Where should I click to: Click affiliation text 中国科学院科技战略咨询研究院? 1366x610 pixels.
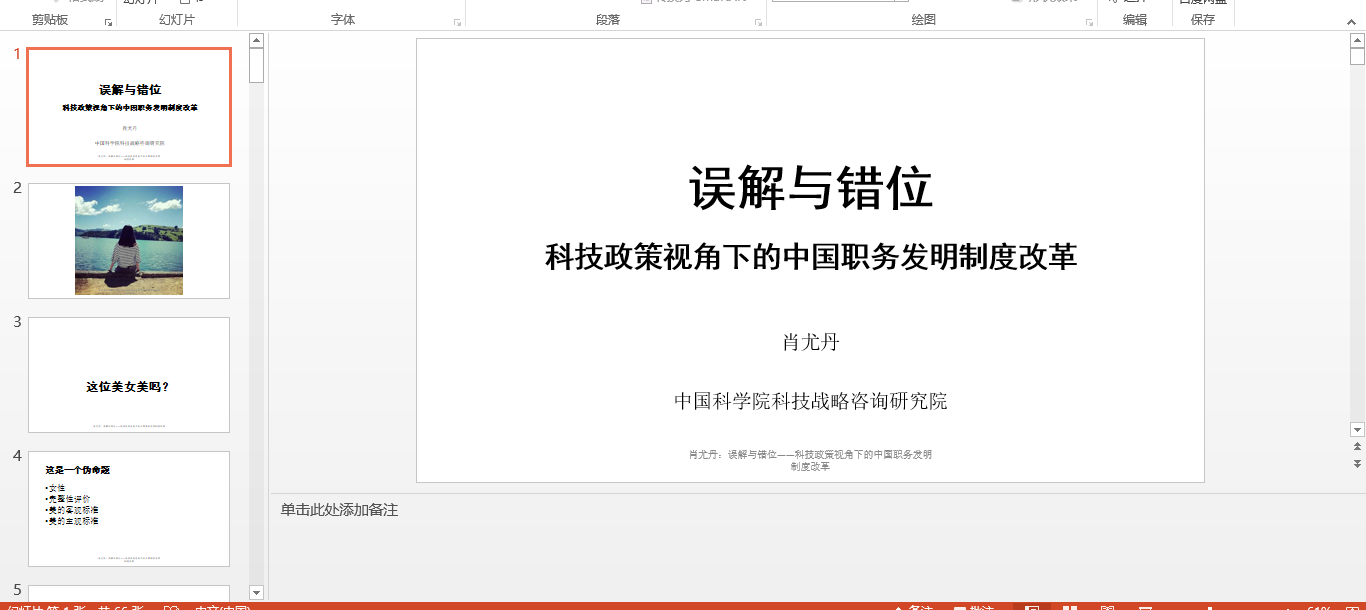[811, 401]
